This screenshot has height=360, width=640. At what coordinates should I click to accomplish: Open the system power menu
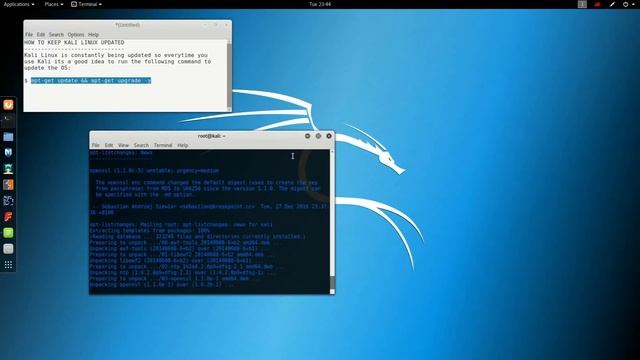pos(628,4)
